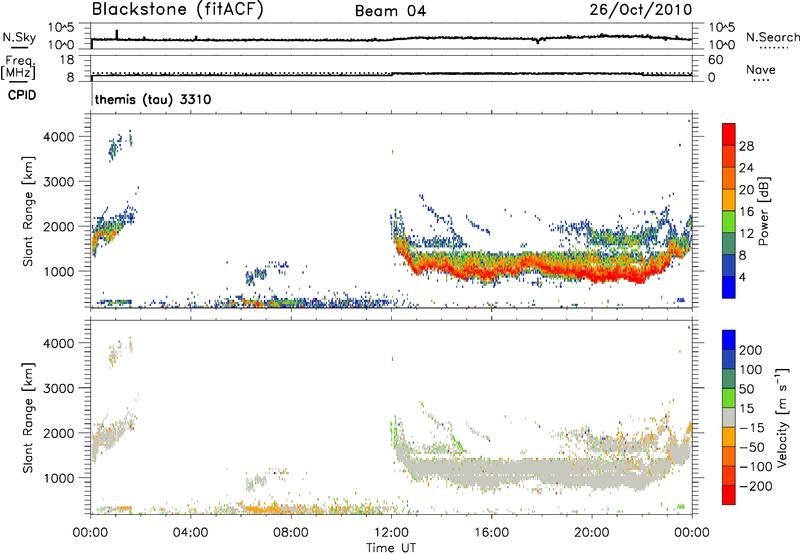Click the date "26/Oct/2010"
Image resolution: width=800 pixels, height=554 pixels.
[641, 9]
